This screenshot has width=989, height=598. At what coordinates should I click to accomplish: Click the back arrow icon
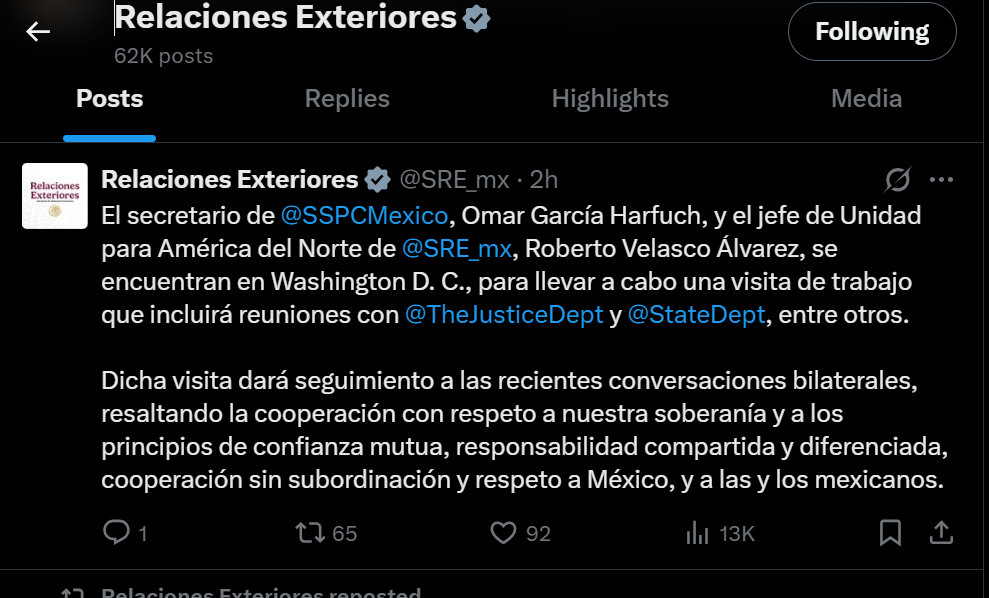pyautogui.click(x=38, y=32)
